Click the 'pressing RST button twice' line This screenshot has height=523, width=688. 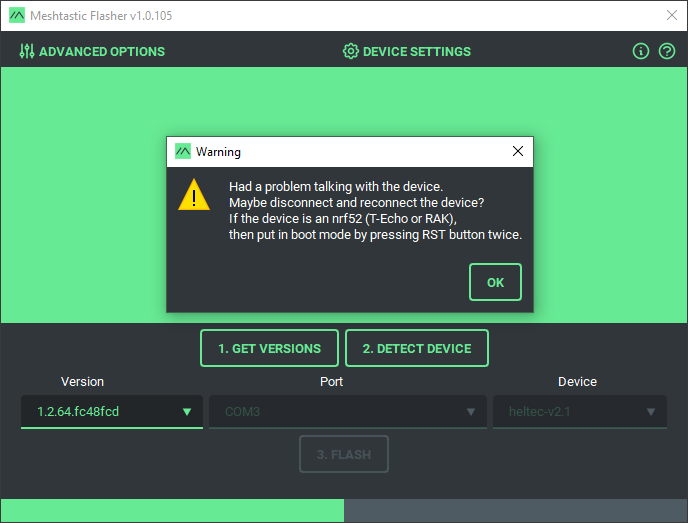click(x=376, y=235)
